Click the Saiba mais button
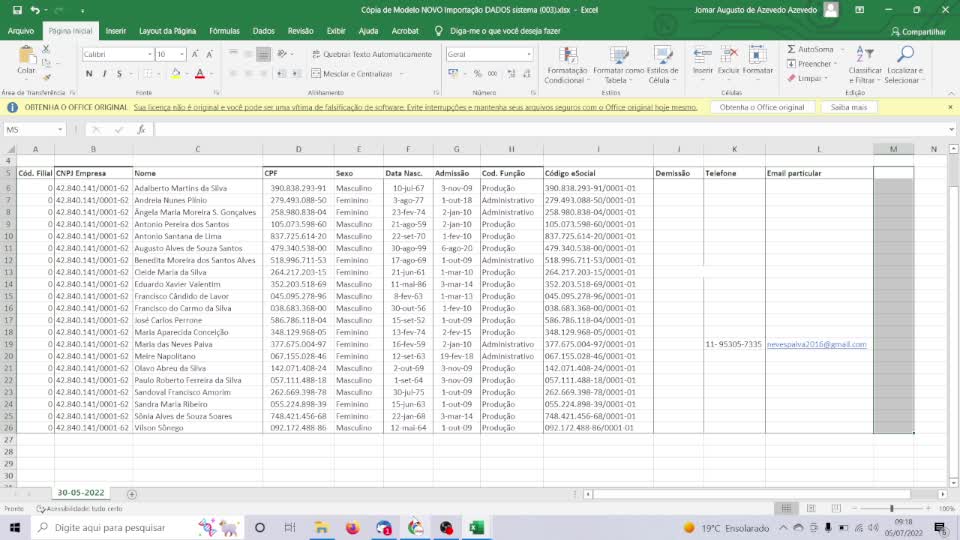960x540 pixels. [x=849, y=107]
